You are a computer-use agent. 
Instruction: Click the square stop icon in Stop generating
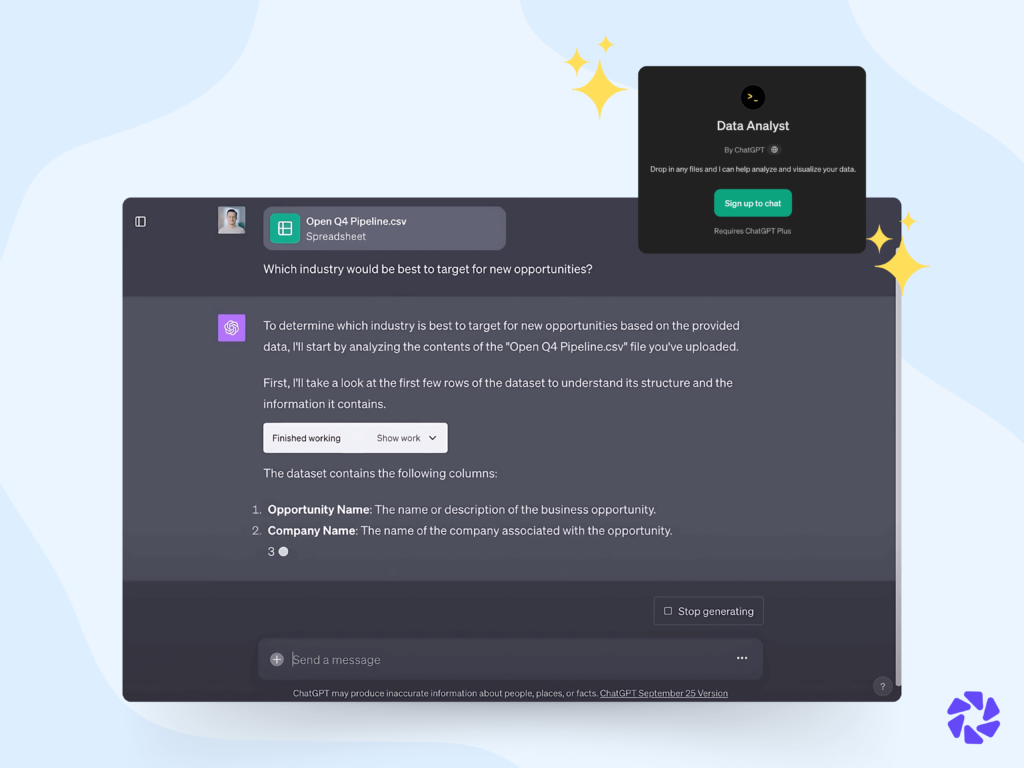667,611
